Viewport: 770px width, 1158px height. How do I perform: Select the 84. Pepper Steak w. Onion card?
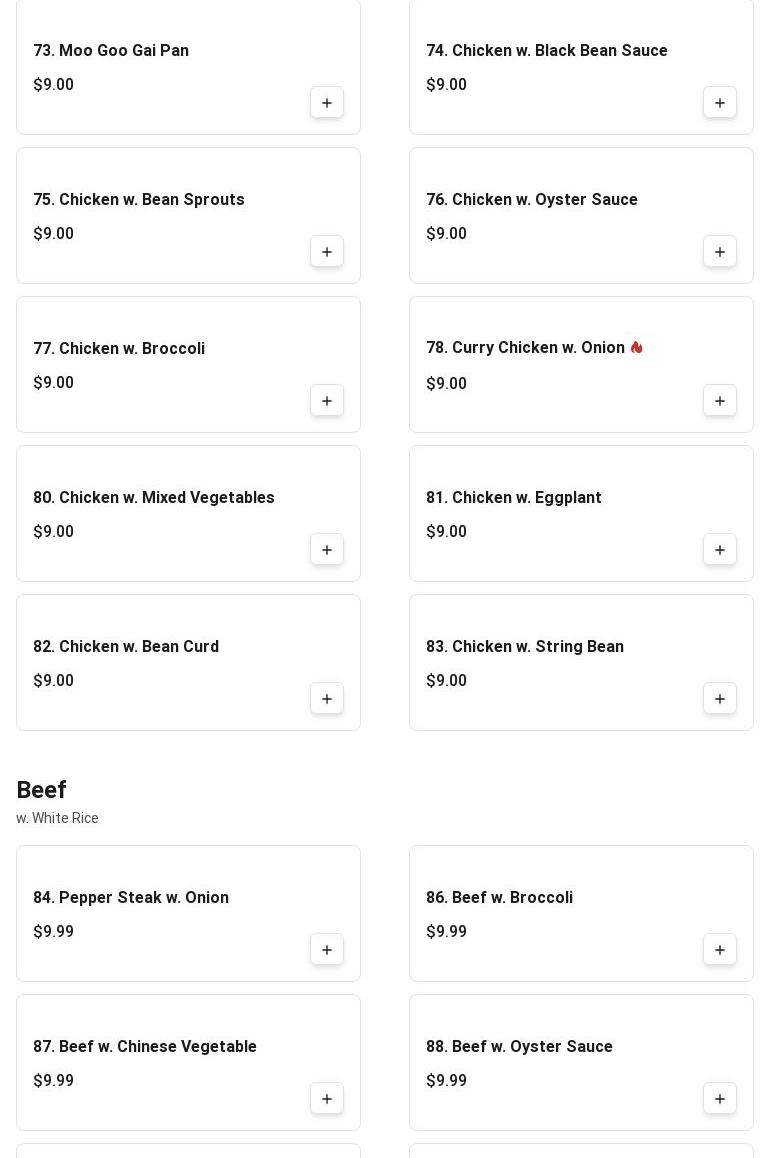coord(188,914)
